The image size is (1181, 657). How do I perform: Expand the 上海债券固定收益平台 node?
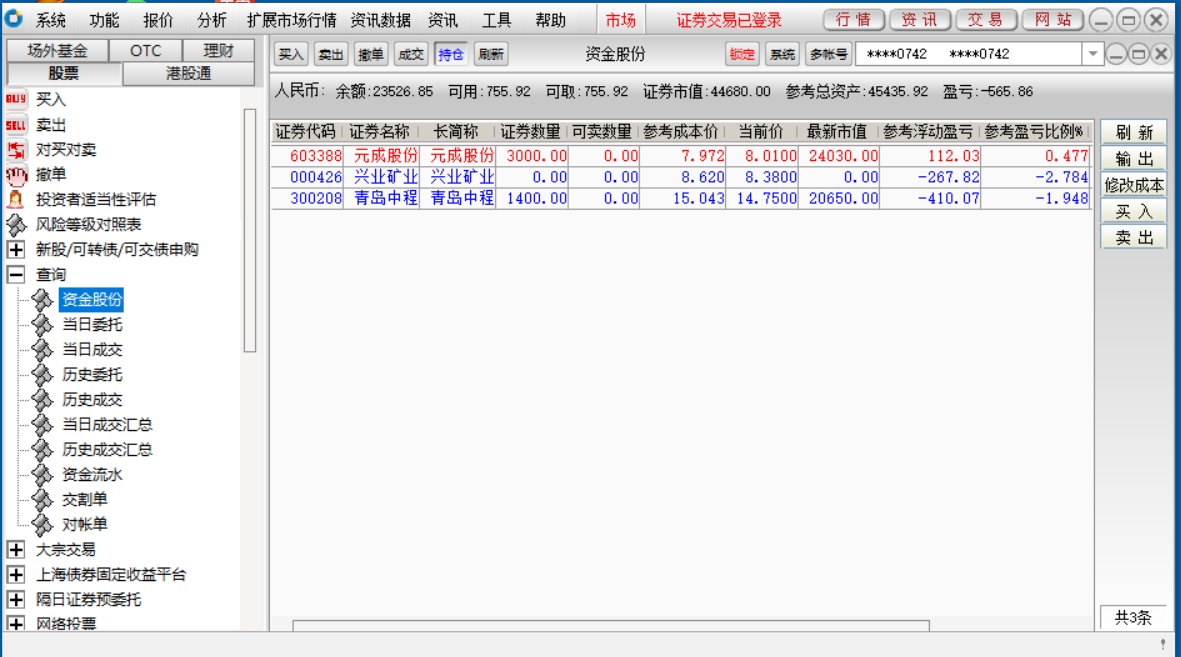(x=16, y=574)
